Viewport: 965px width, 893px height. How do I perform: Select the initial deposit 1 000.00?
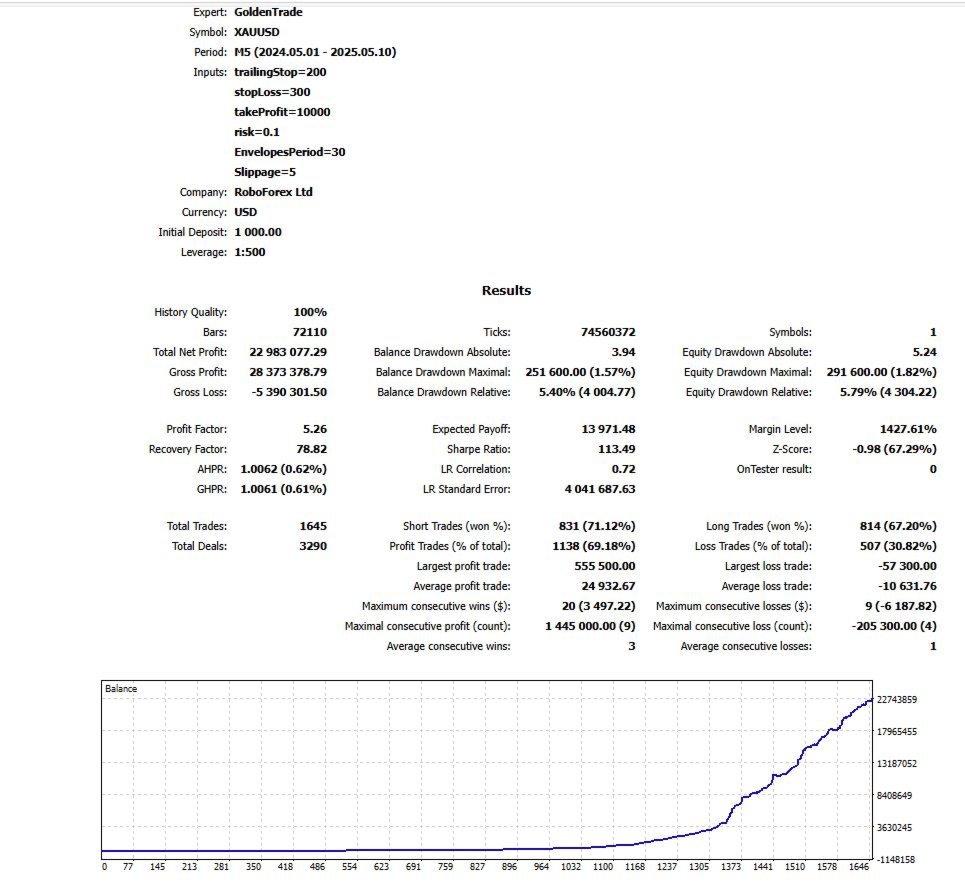[x=258, y=232]
